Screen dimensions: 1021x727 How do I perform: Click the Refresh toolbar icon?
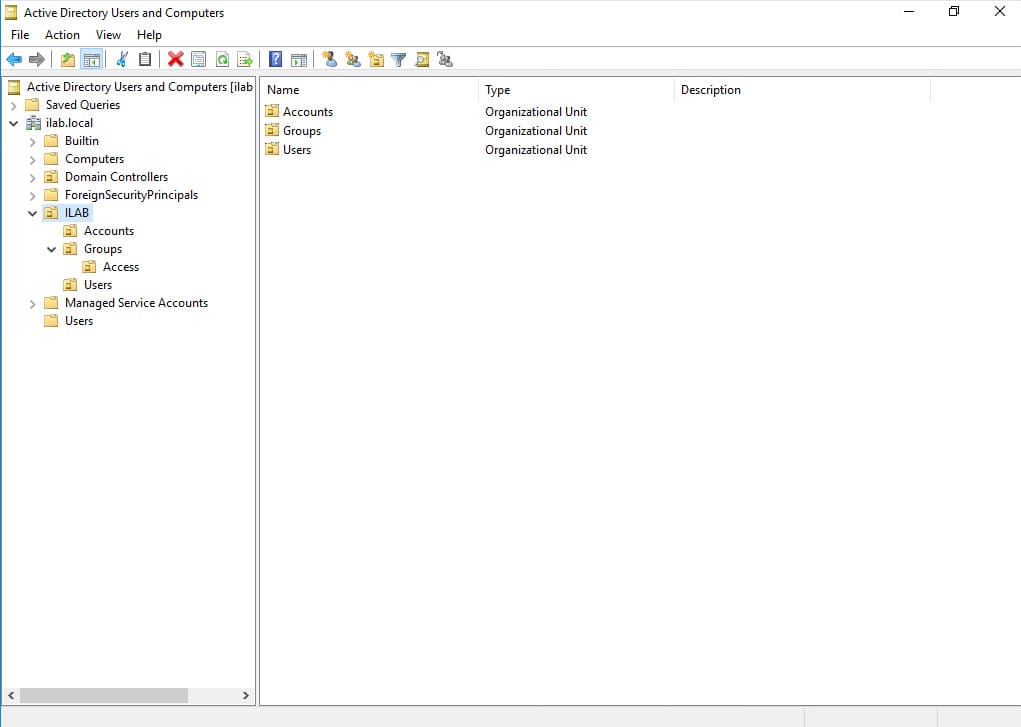pyautogui.click(x=222, y=60)
